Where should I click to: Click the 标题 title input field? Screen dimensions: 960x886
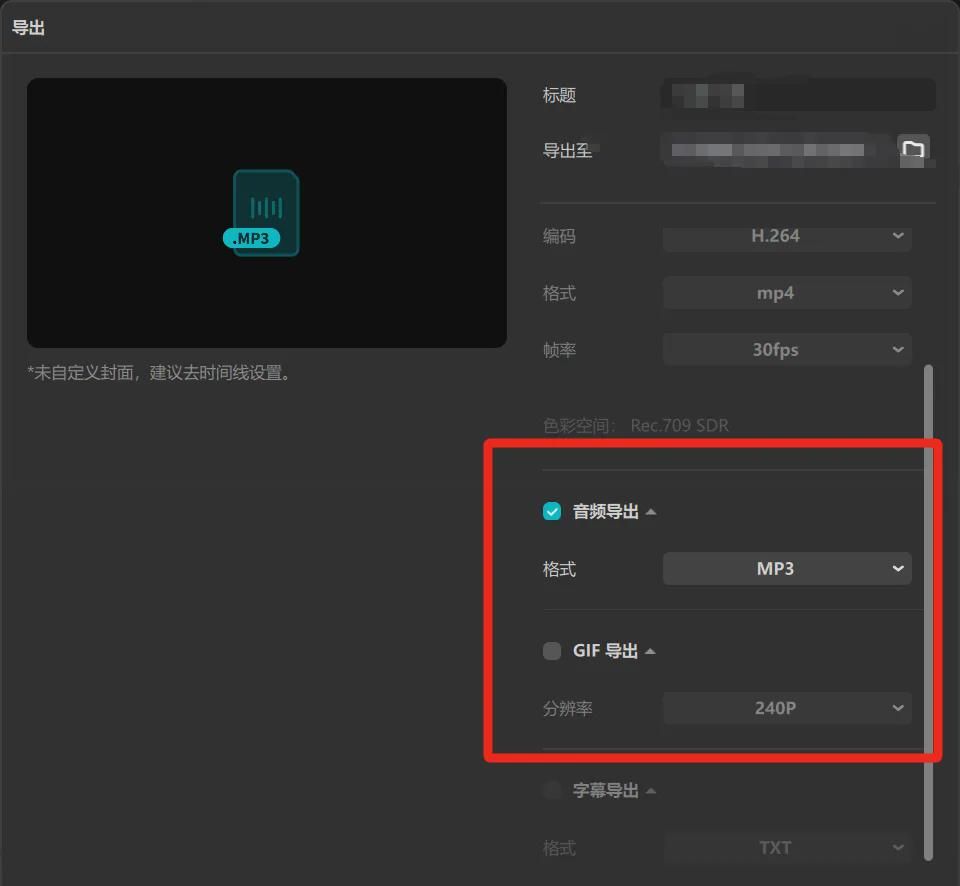point(797,95)
